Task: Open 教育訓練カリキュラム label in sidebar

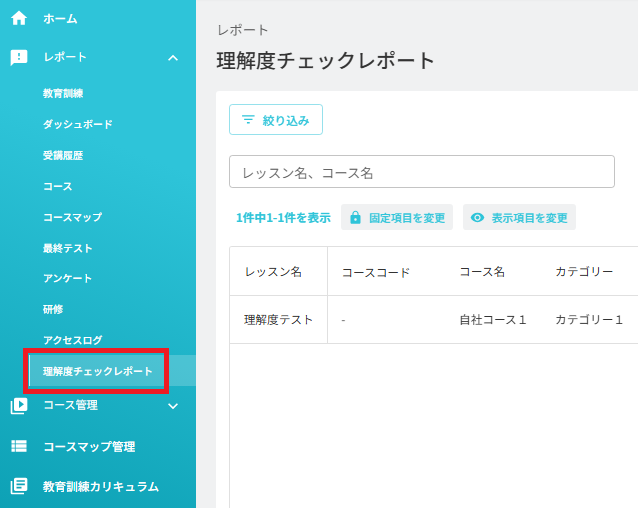Action: pos(101,486)
